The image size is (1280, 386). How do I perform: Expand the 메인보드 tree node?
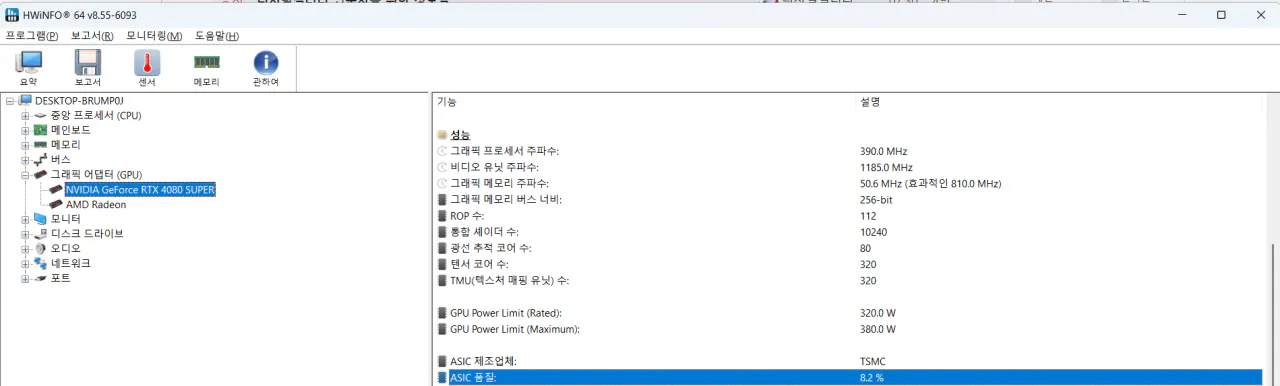point(25,130)
